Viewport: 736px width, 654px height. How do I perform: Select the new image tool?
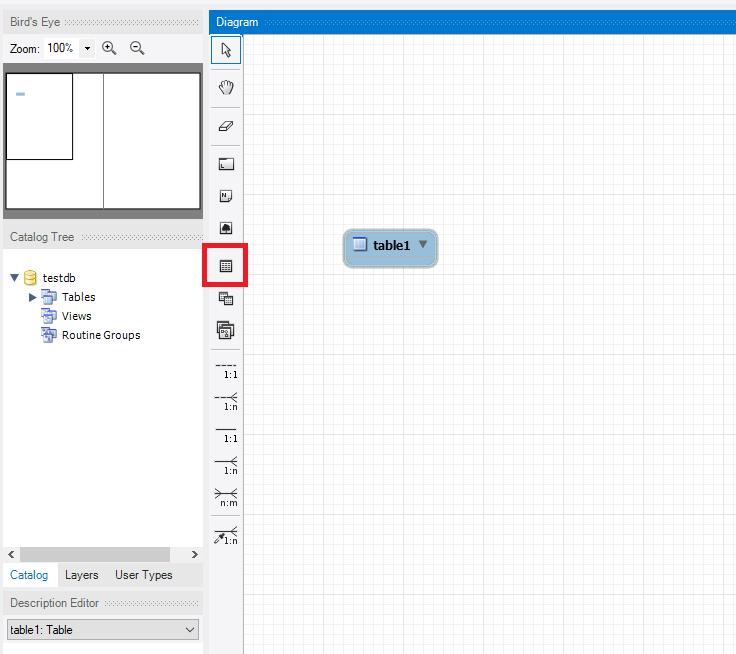click(x=226, y=228)
